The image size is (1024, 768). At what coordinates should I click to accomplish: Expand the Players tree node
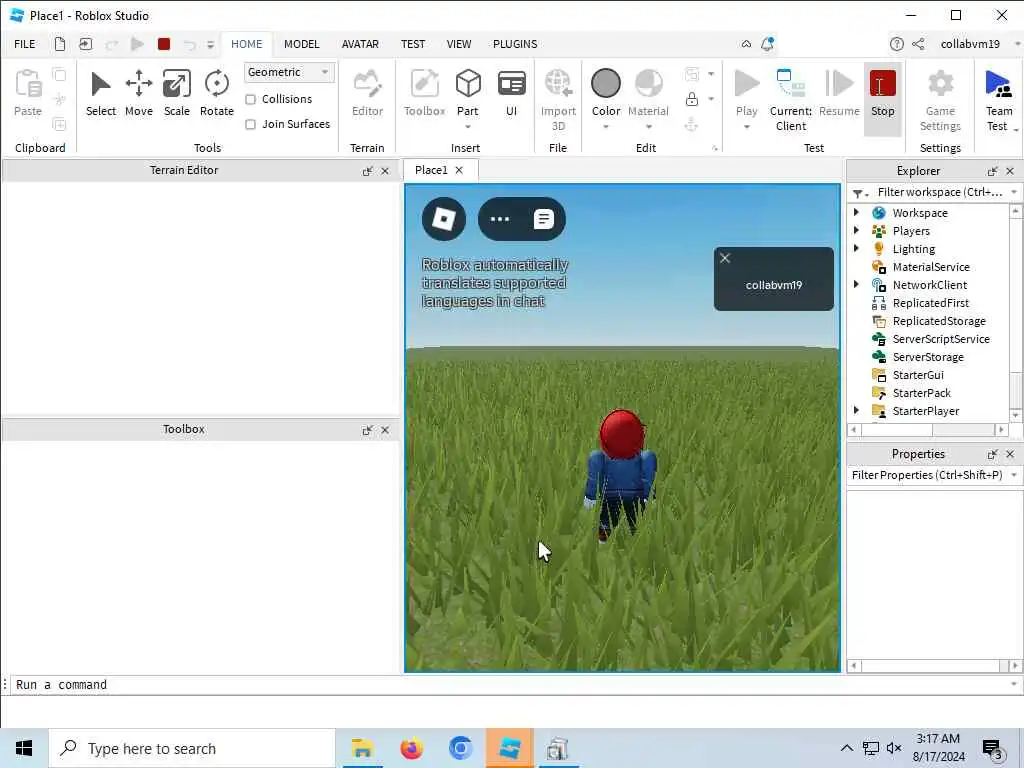(856, 230)
